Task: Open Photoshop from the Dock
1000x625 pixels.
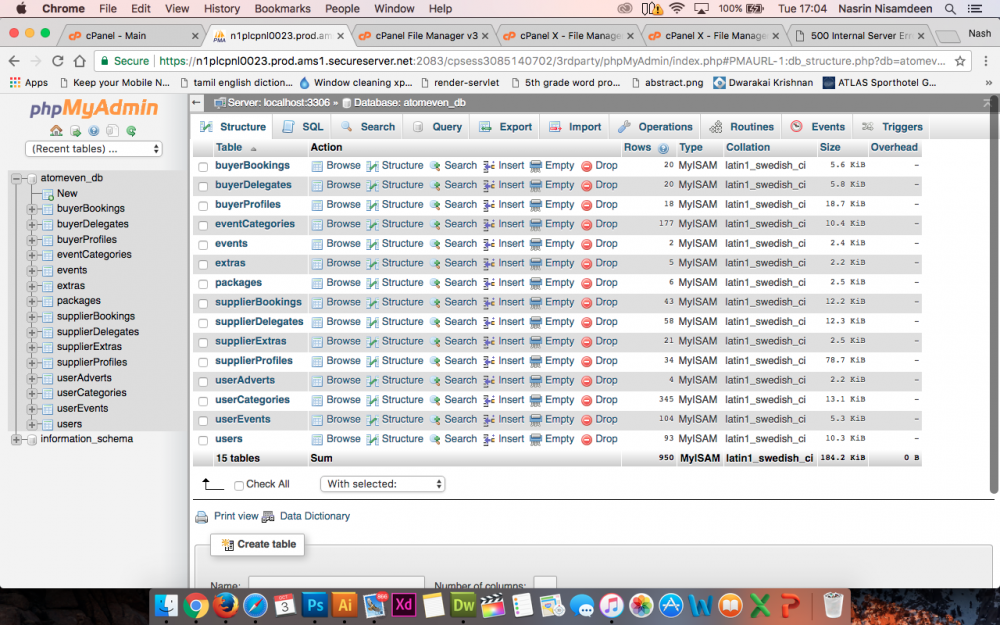Action: [x=314, y=605]
